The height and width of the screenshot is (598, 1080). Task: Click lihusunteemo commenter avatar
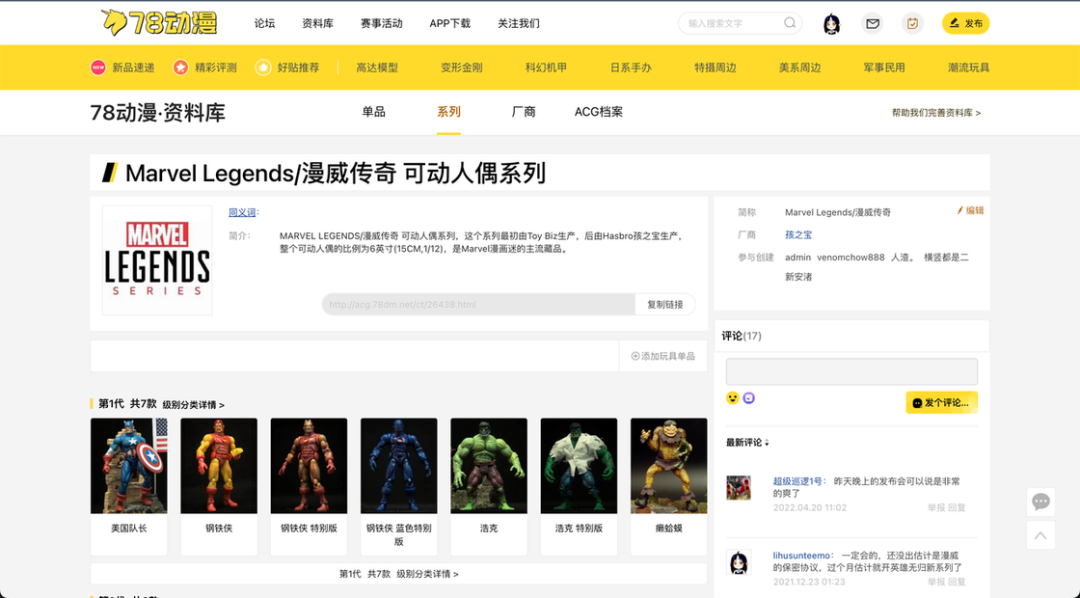tap(738, 562)
